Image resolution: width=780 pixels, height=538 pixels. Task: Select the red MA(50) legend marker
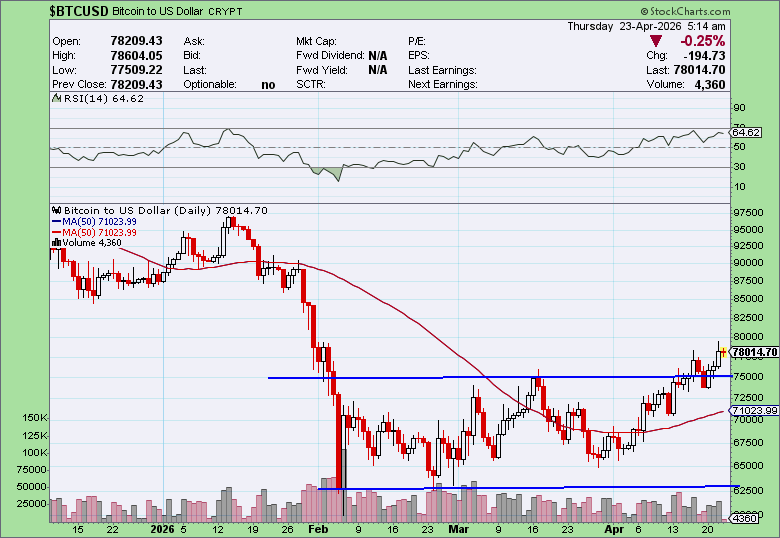[57, 232]
